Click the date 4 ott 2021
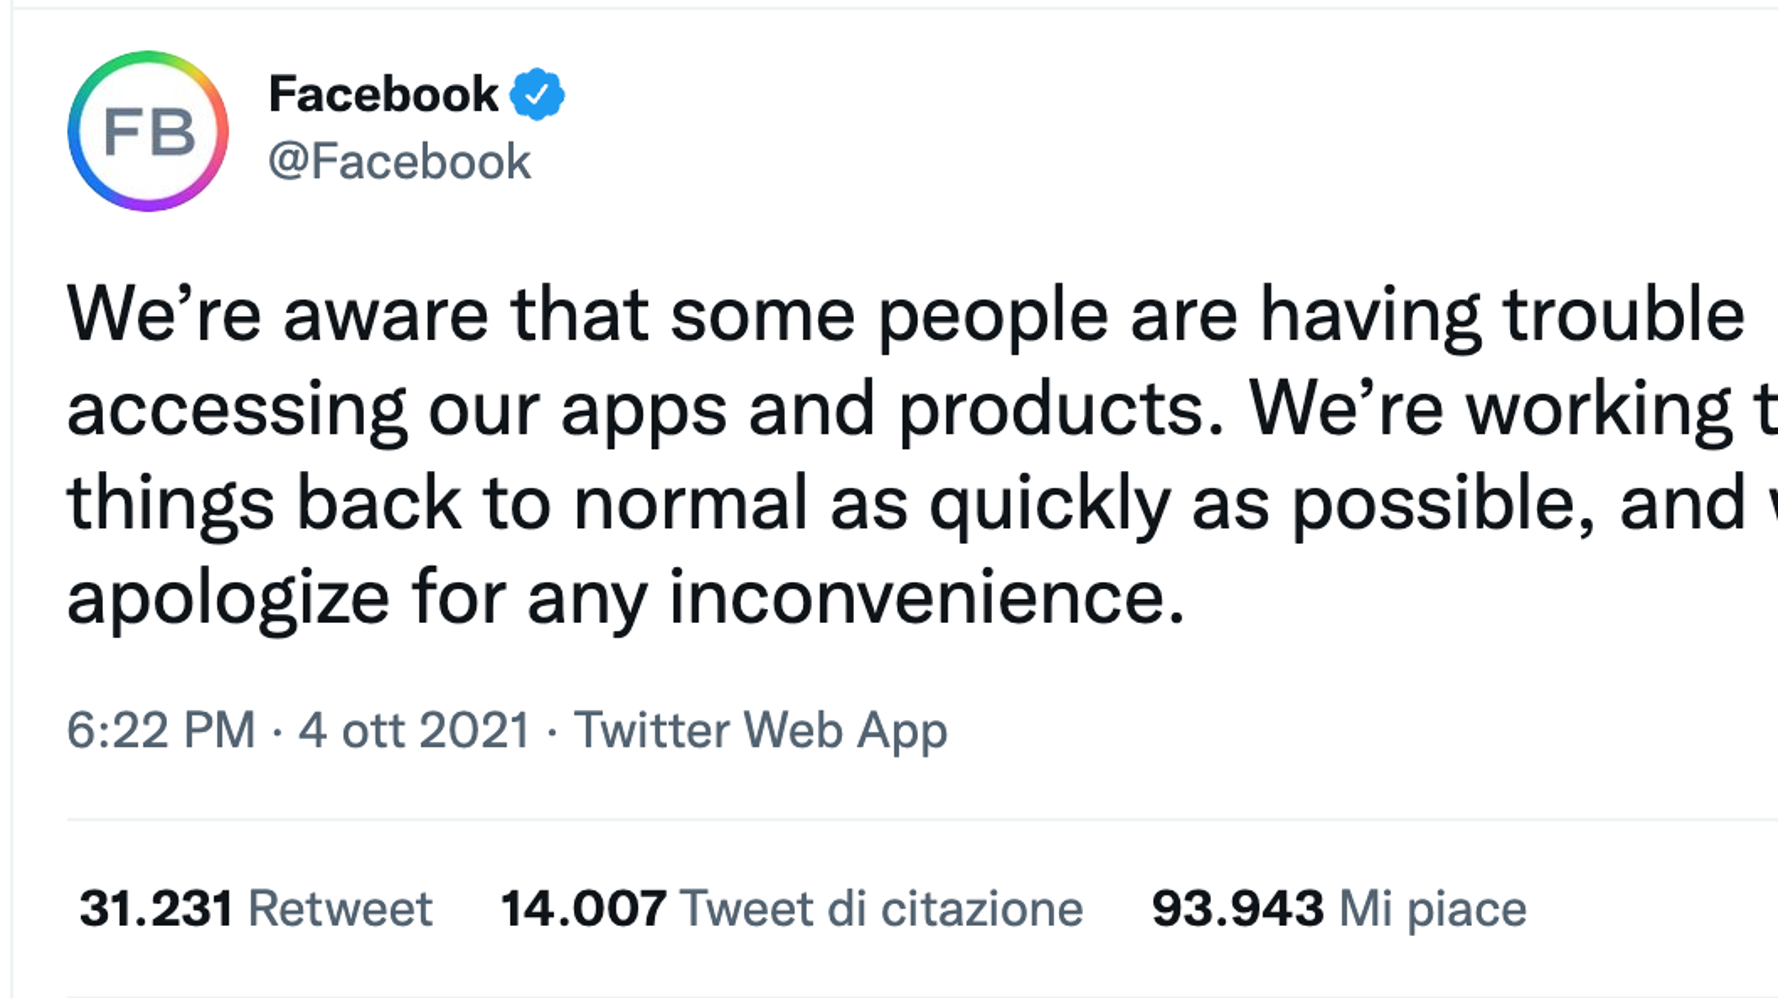Viewport: 1778px width, 998px height. [x=414, y=730]
